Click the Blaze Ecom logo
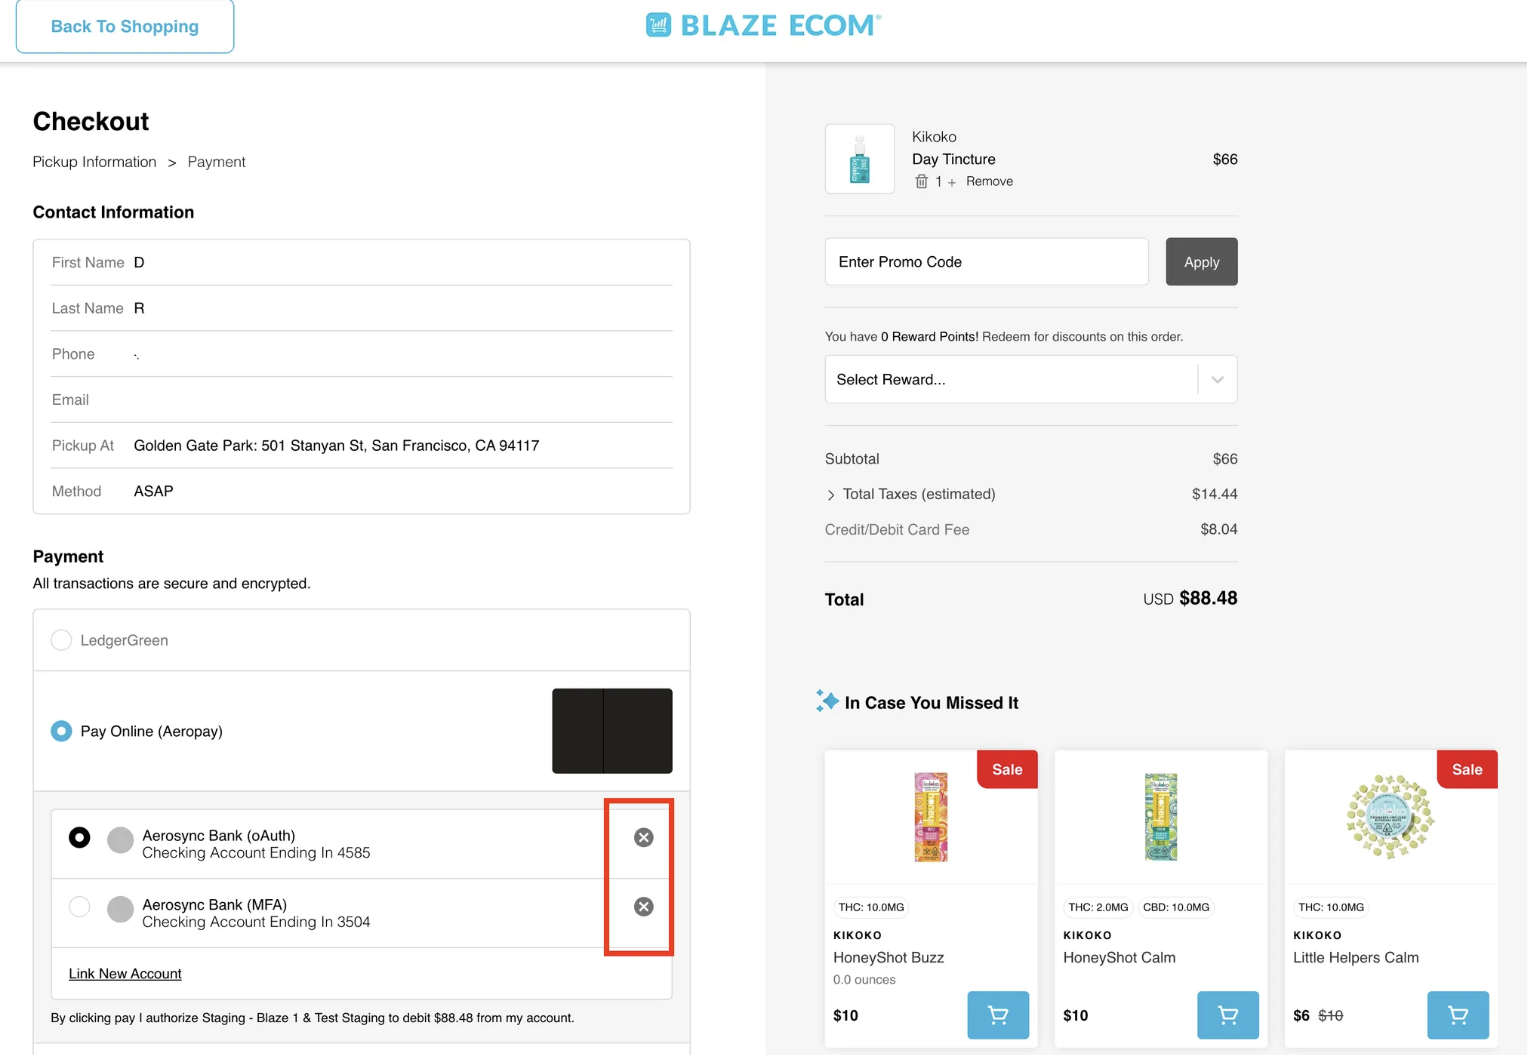The height and width of the screenshot is (1055, 1527). (764, 25)
